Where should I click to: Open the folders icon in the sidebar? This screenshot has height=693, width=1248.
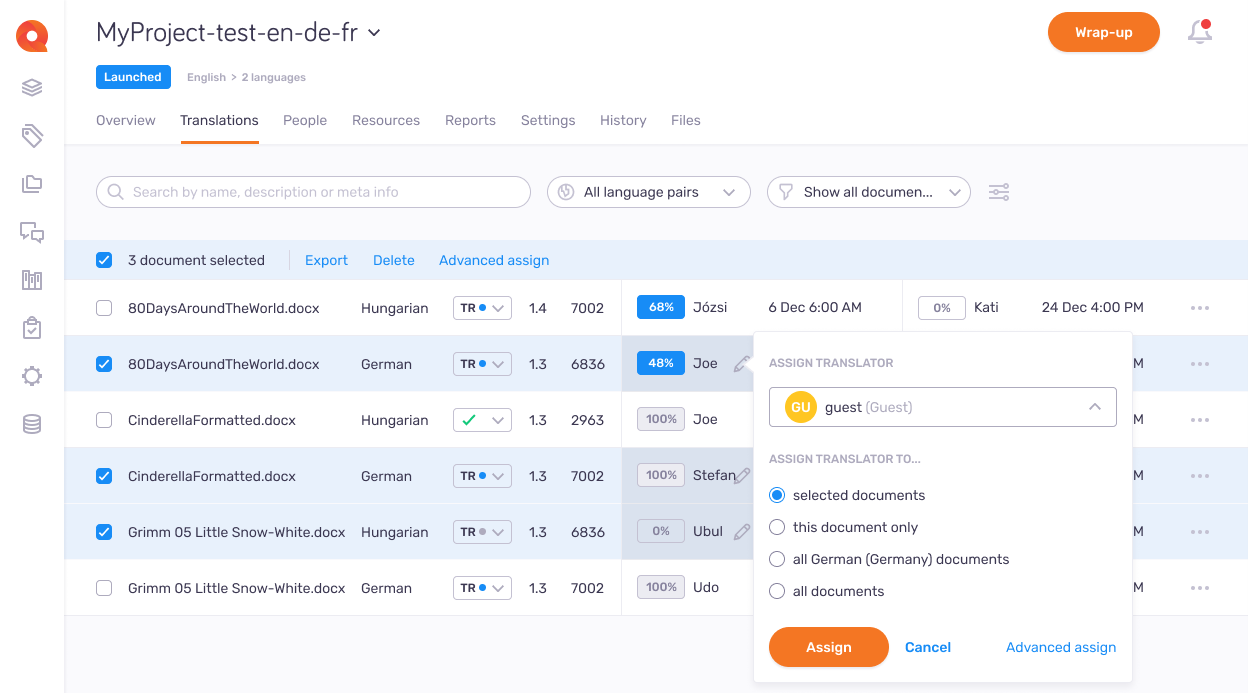click(x=31, y=184)
